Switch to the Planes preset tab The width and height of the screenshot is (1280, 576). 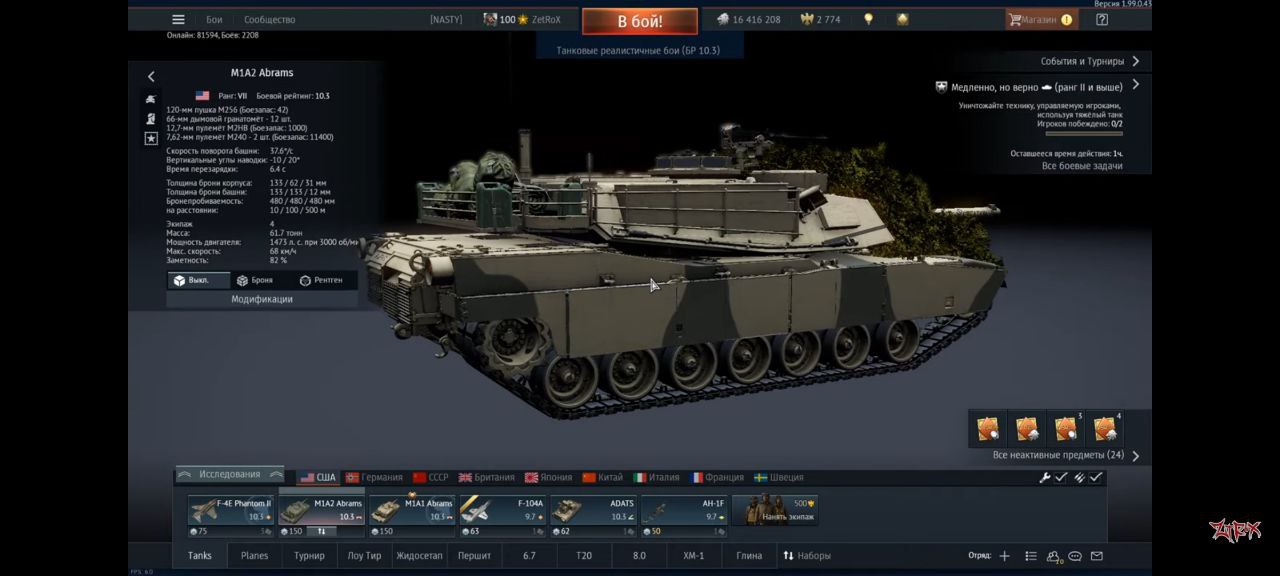pyautogui.click(x=255, y=556)
